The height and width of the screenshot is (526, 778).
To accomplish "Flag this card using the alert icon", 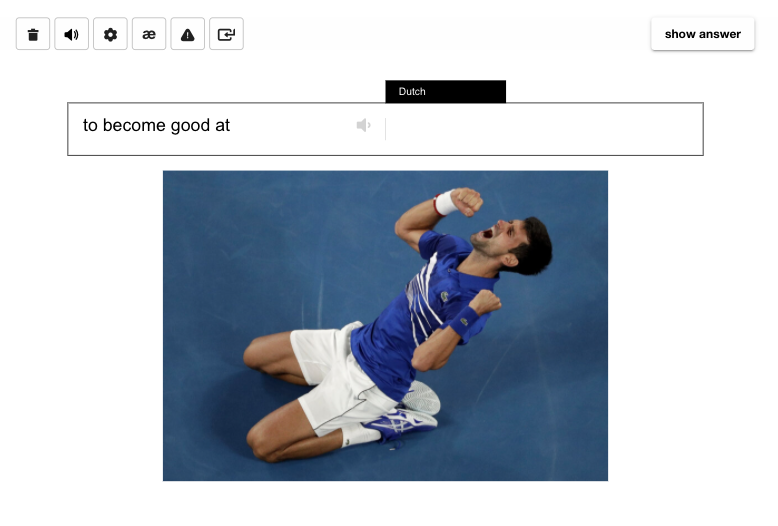I will coord(188,34).
